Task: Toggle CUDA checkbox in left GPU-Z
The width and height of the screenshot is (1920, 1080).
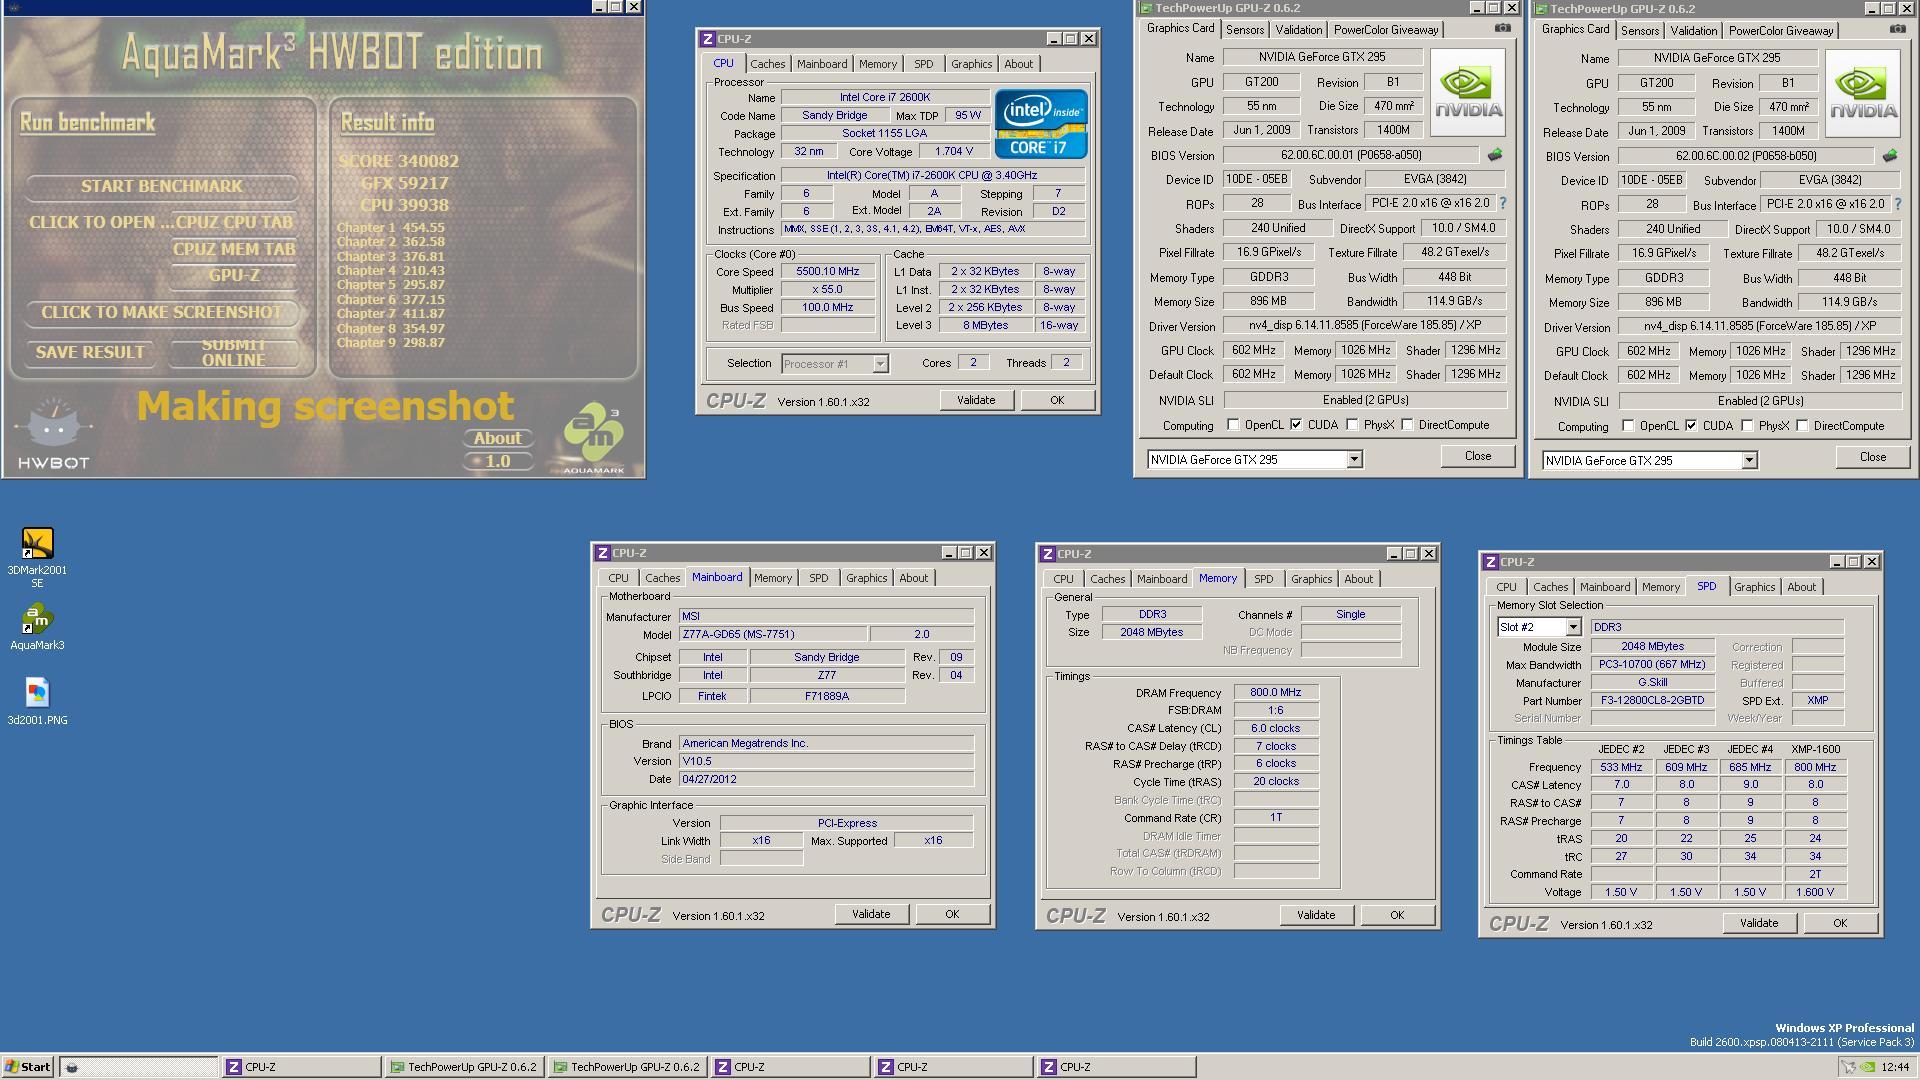Action: pyautogui.click(x=1296, y=425)
